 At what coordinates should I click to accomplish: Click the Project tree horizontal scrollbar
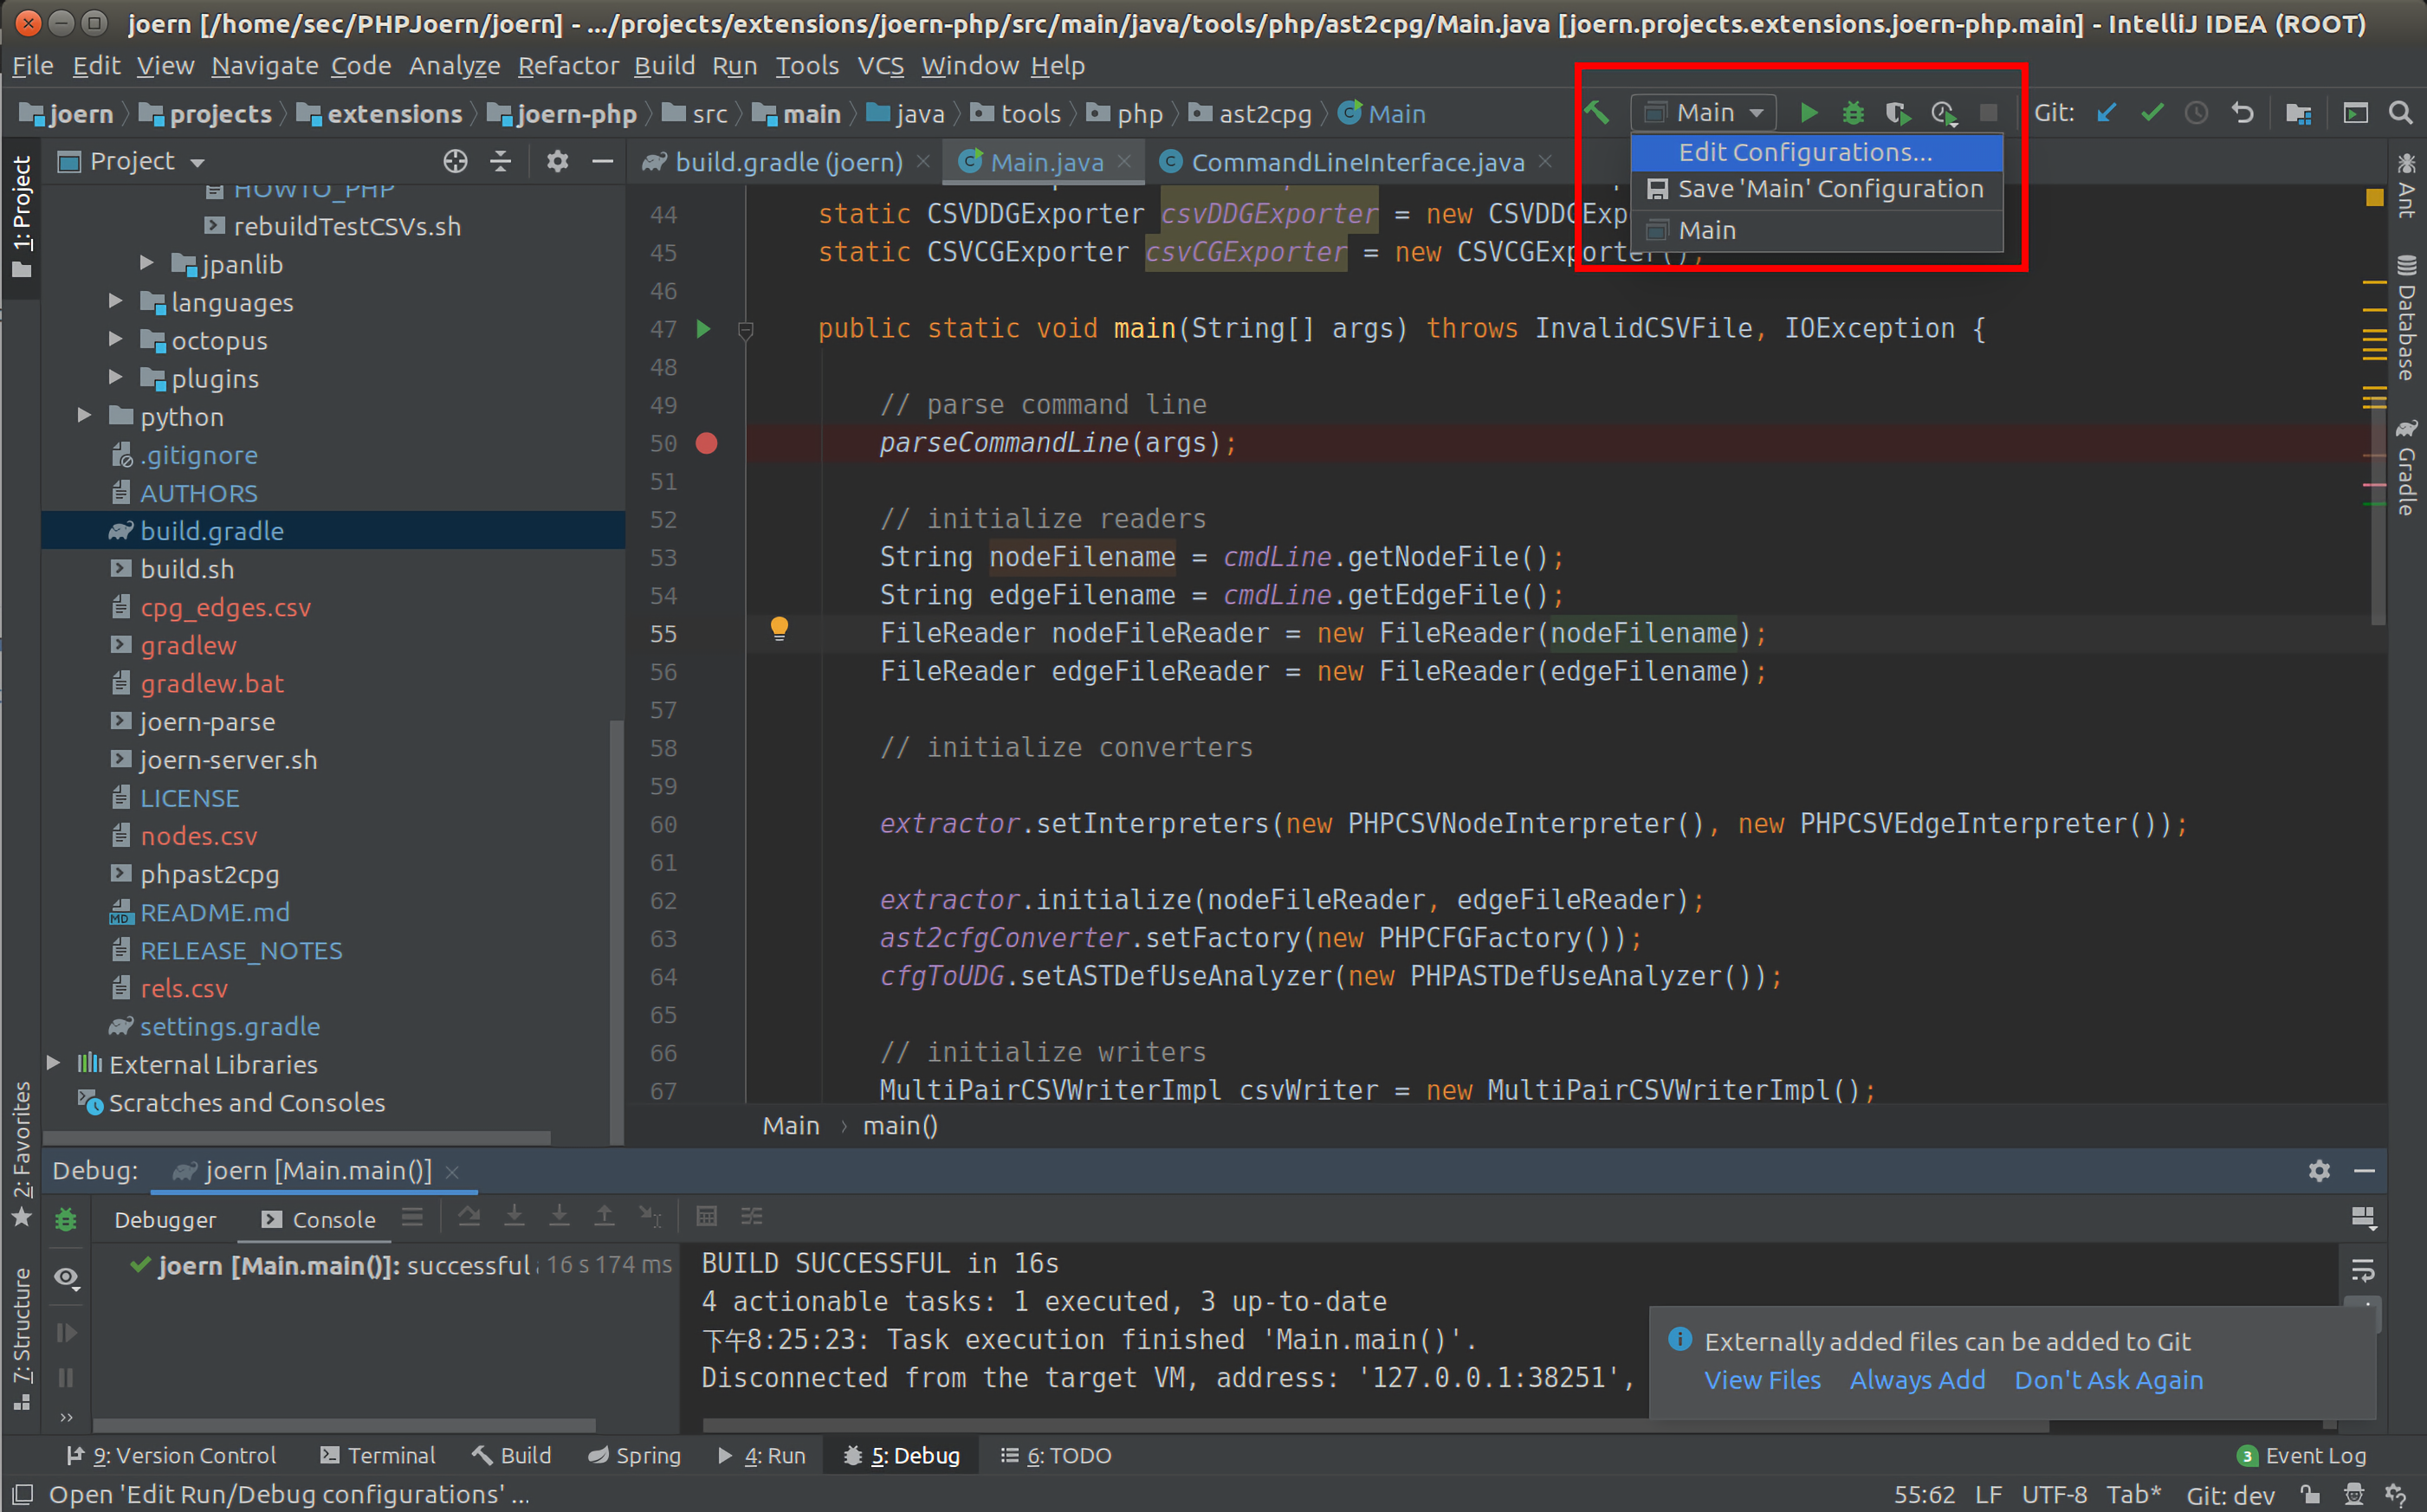coord(297,1138)
